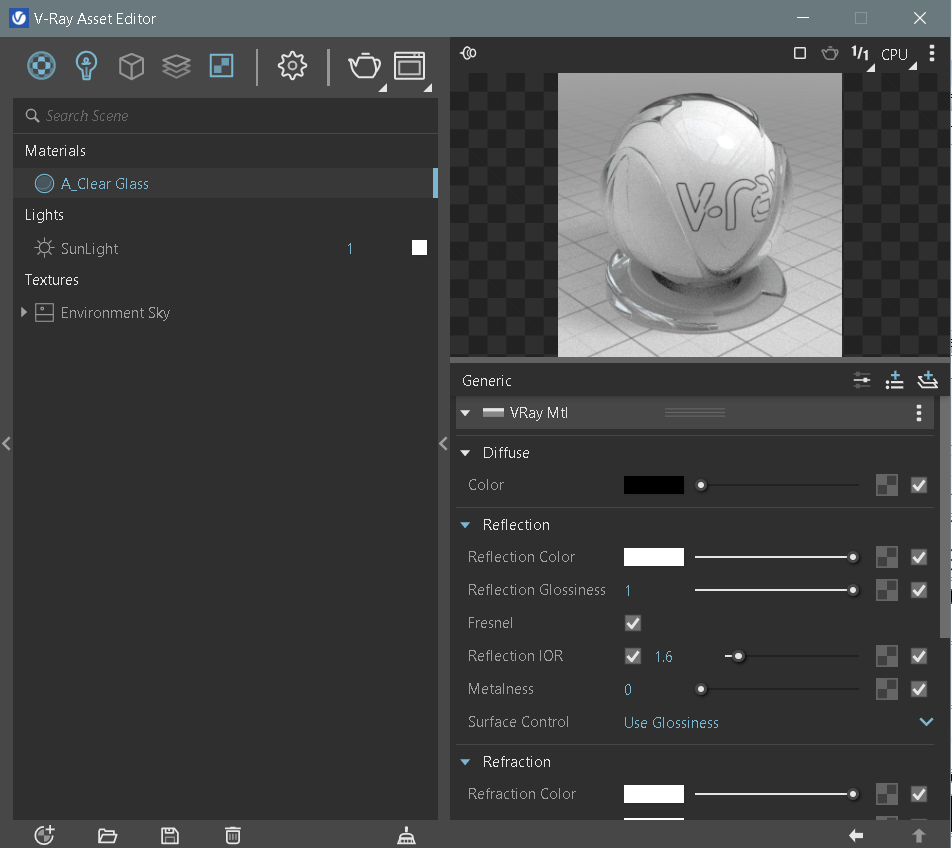Click the Delete Asset trash icon
The width and height of the screenshot is (952, 848).
tap(233, 836)
